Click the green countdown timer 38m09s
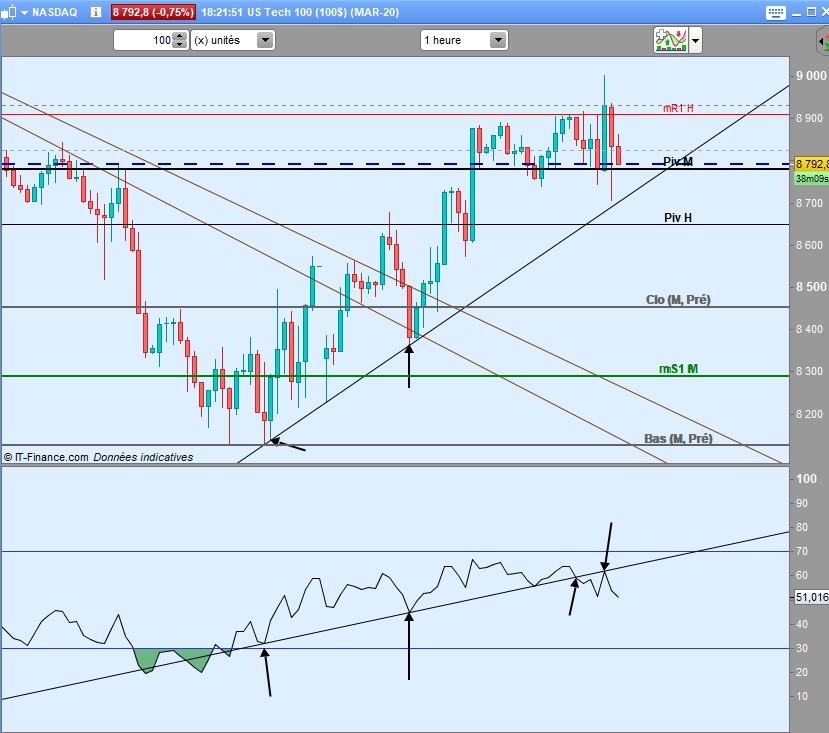This screenshot has height=733, width=829. (812, 178)
